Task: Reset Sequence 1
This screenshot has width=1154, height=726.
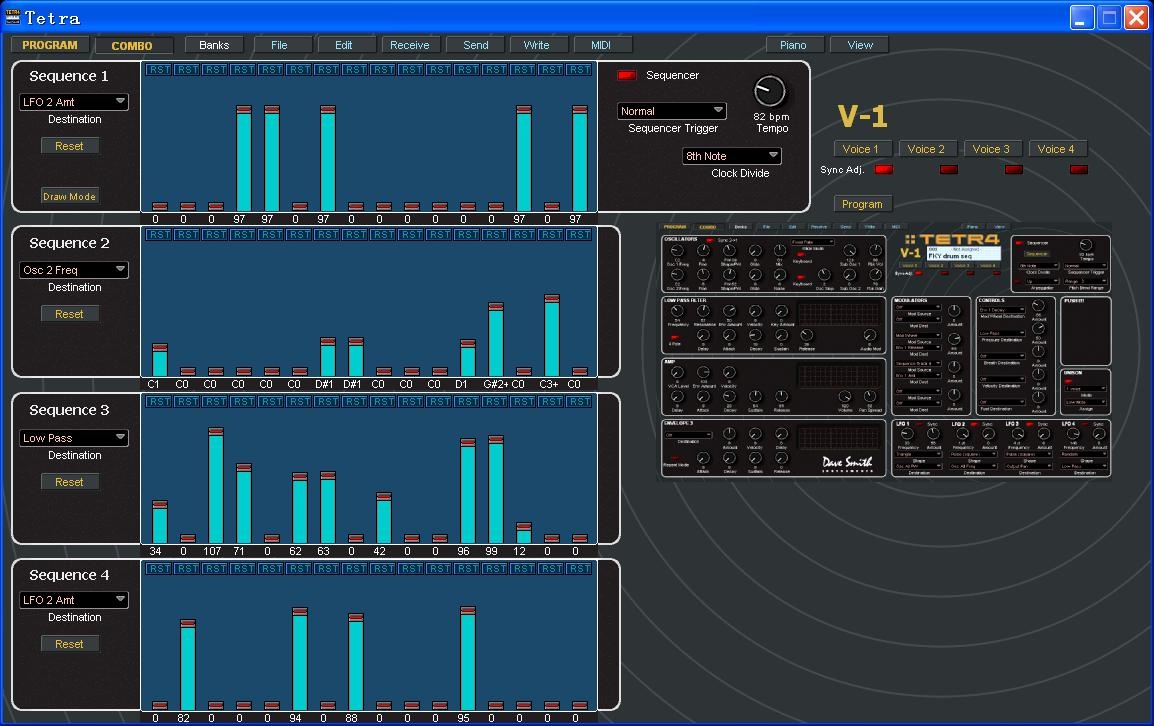Action: [70, 146]
